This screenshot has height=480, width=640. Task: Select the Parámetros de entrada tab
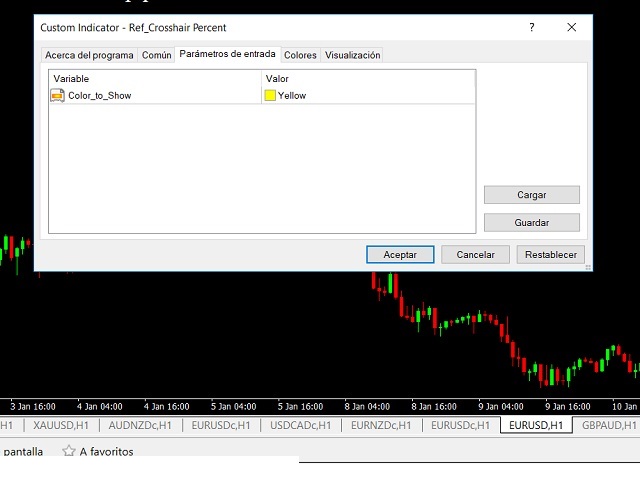(227, 54)
